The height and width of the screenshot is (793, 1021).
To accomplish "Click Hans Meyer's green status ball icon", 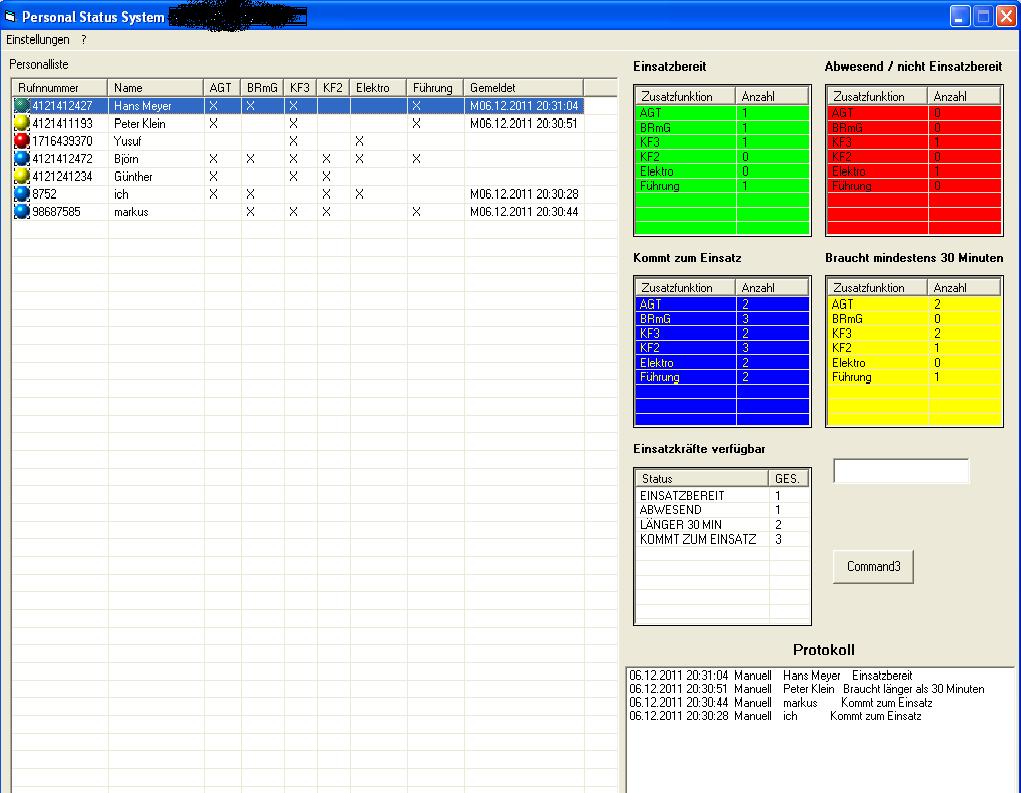I will click(x=22, y=106).
